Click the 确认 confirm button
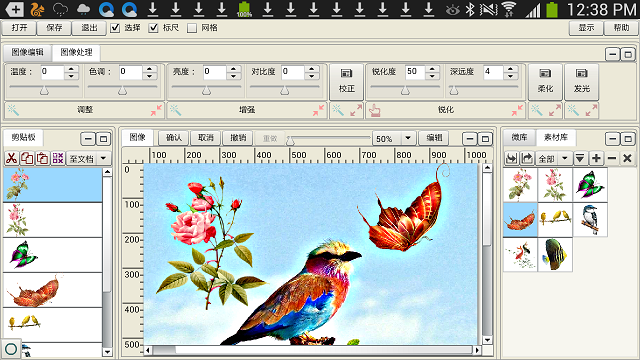The height and width of the screenshot is (360, 640). tap(174, 138)
